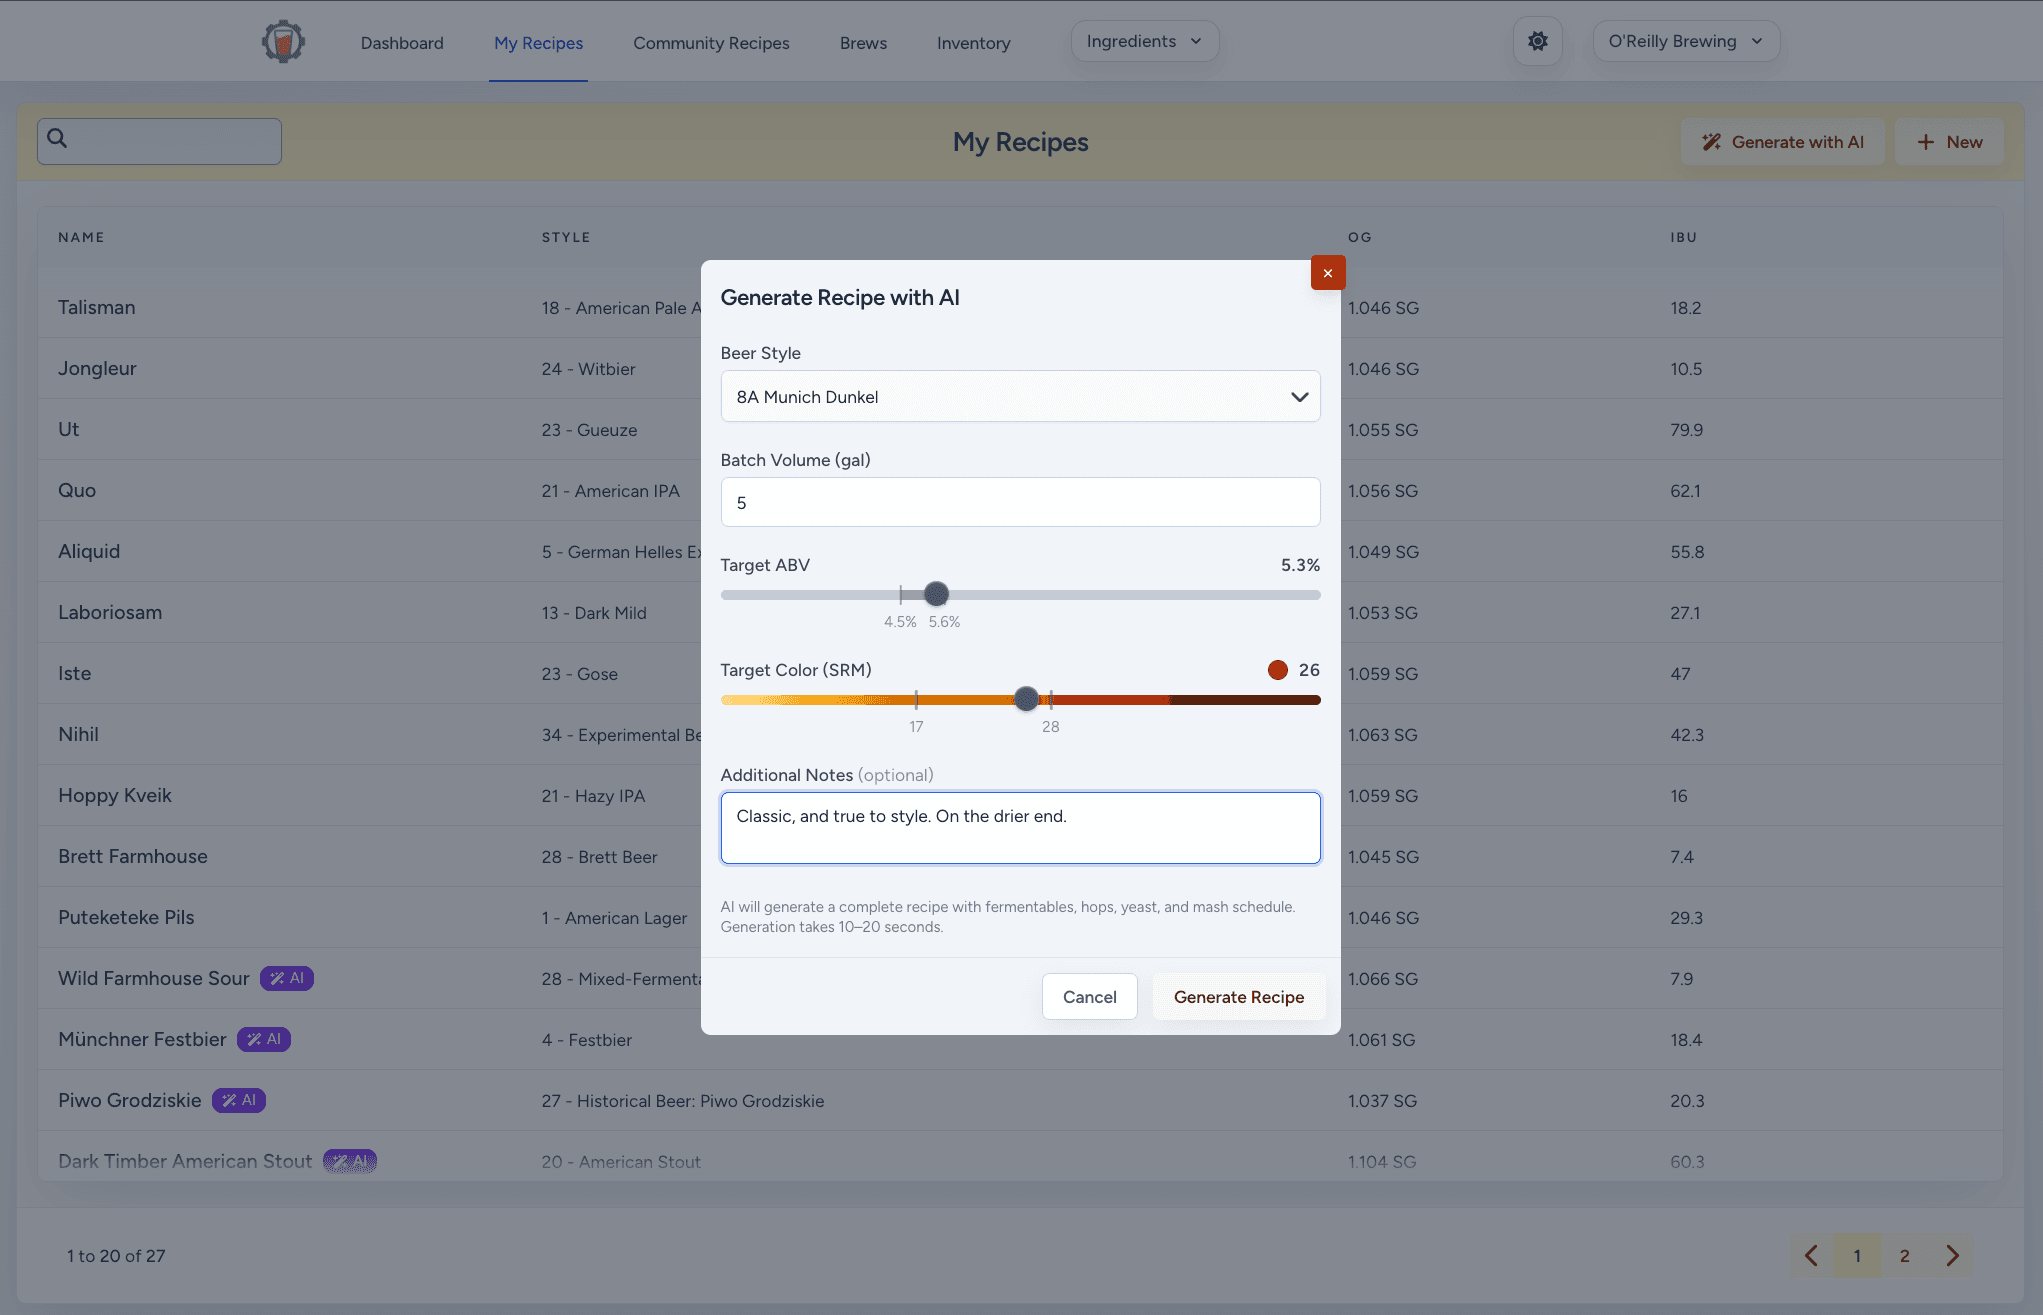The width and height of the screenshot is (2043, 1315).
Task: Cancel the AI recipe dialog
Action: (x=1089, y=997)
